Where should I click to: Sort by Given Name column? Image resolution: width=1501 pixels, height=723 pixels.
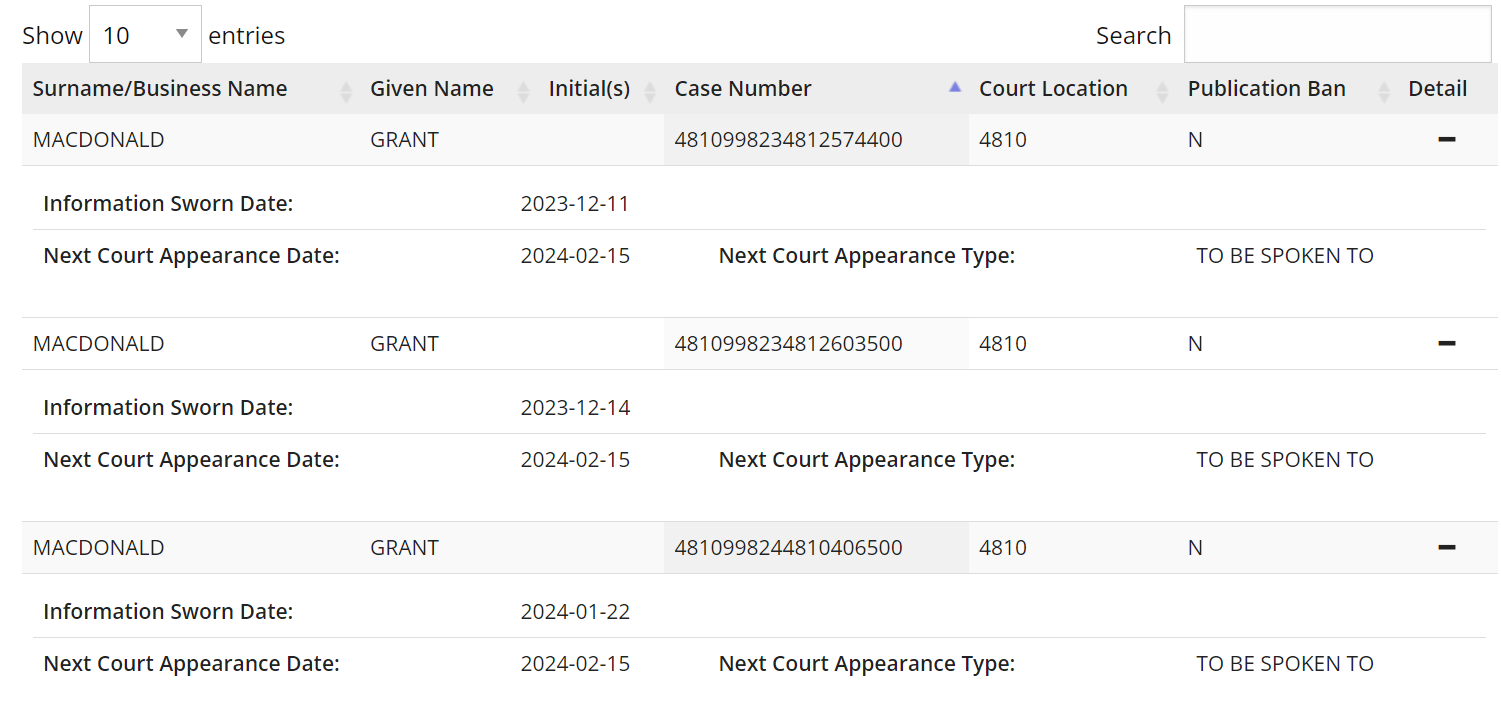pos(448,89)
